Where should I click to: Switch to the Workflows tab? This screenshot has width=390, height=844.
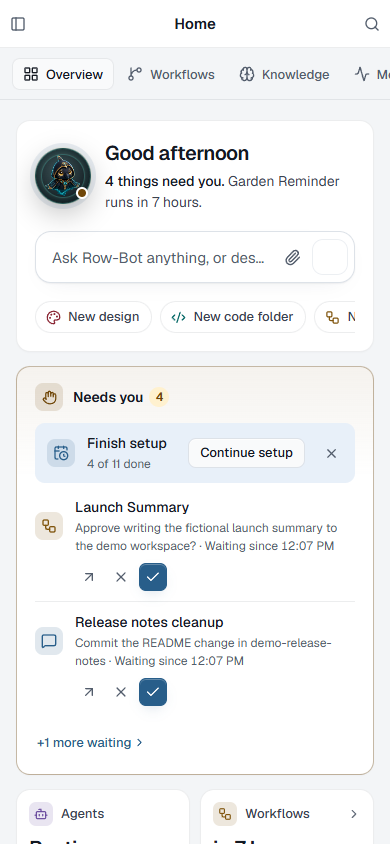point(171,74)
